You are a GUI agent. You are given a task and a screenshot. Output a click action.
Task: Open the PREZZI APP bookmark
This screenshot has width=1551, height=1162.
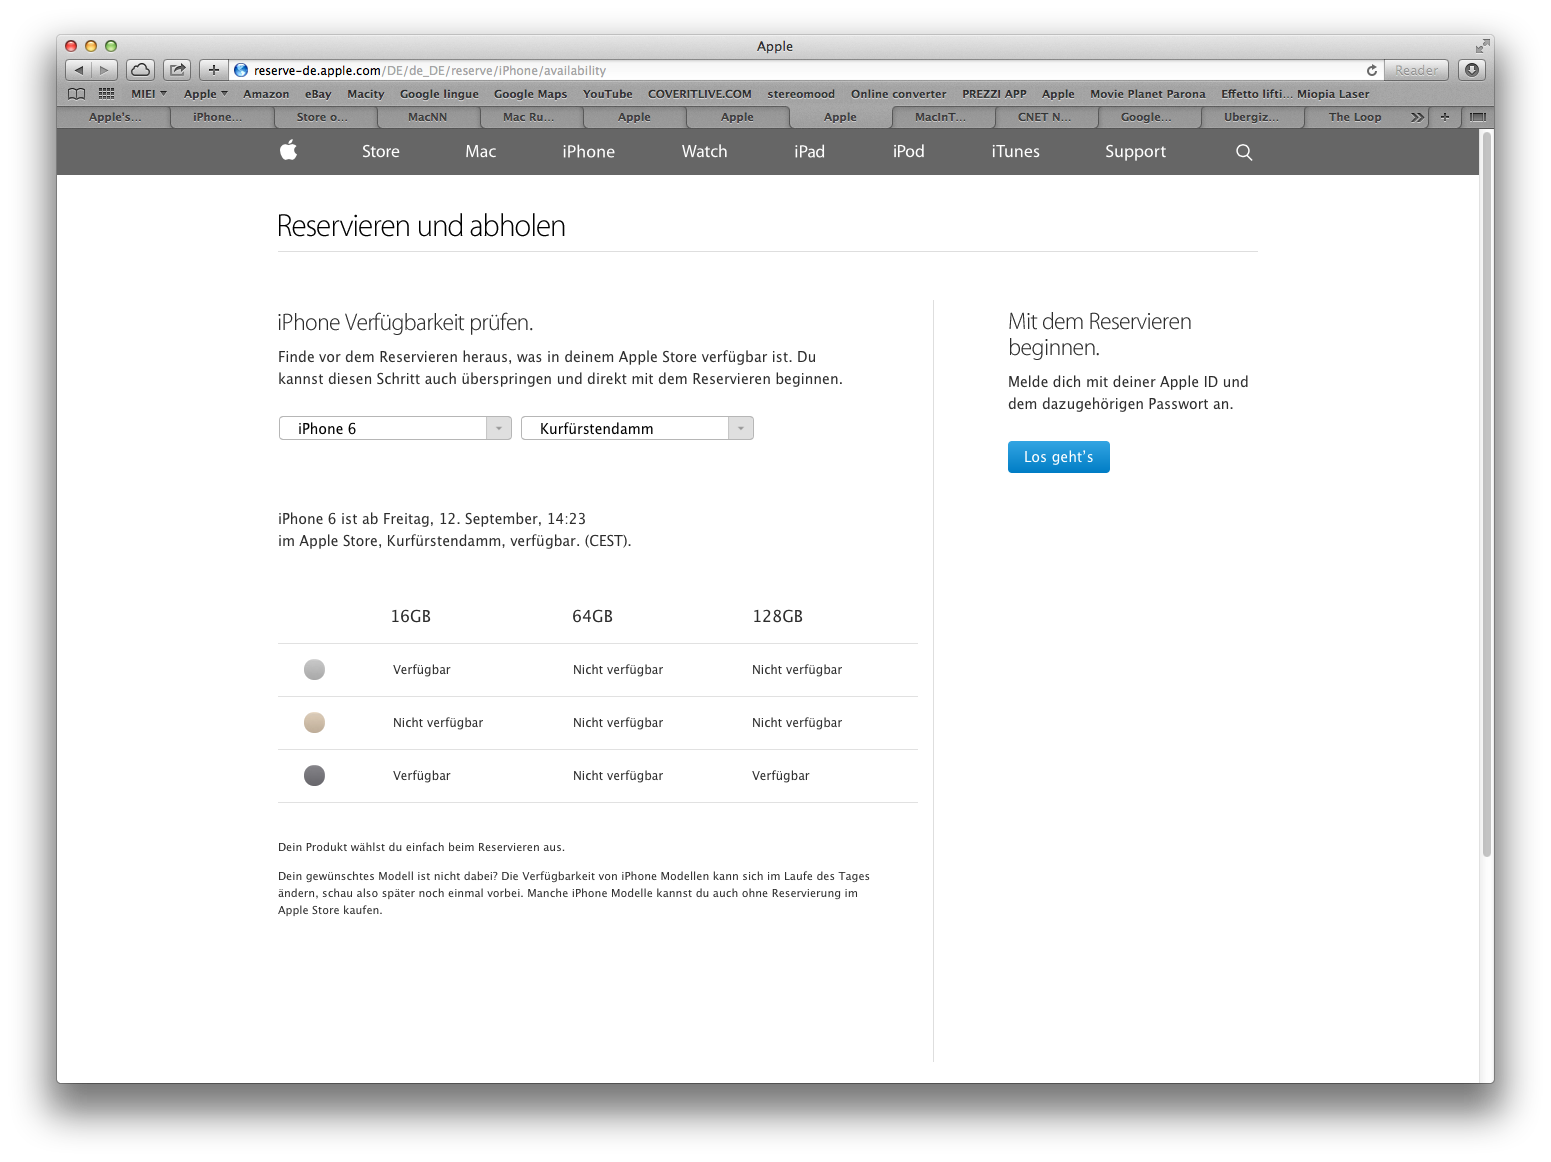[x=995, y=94]
